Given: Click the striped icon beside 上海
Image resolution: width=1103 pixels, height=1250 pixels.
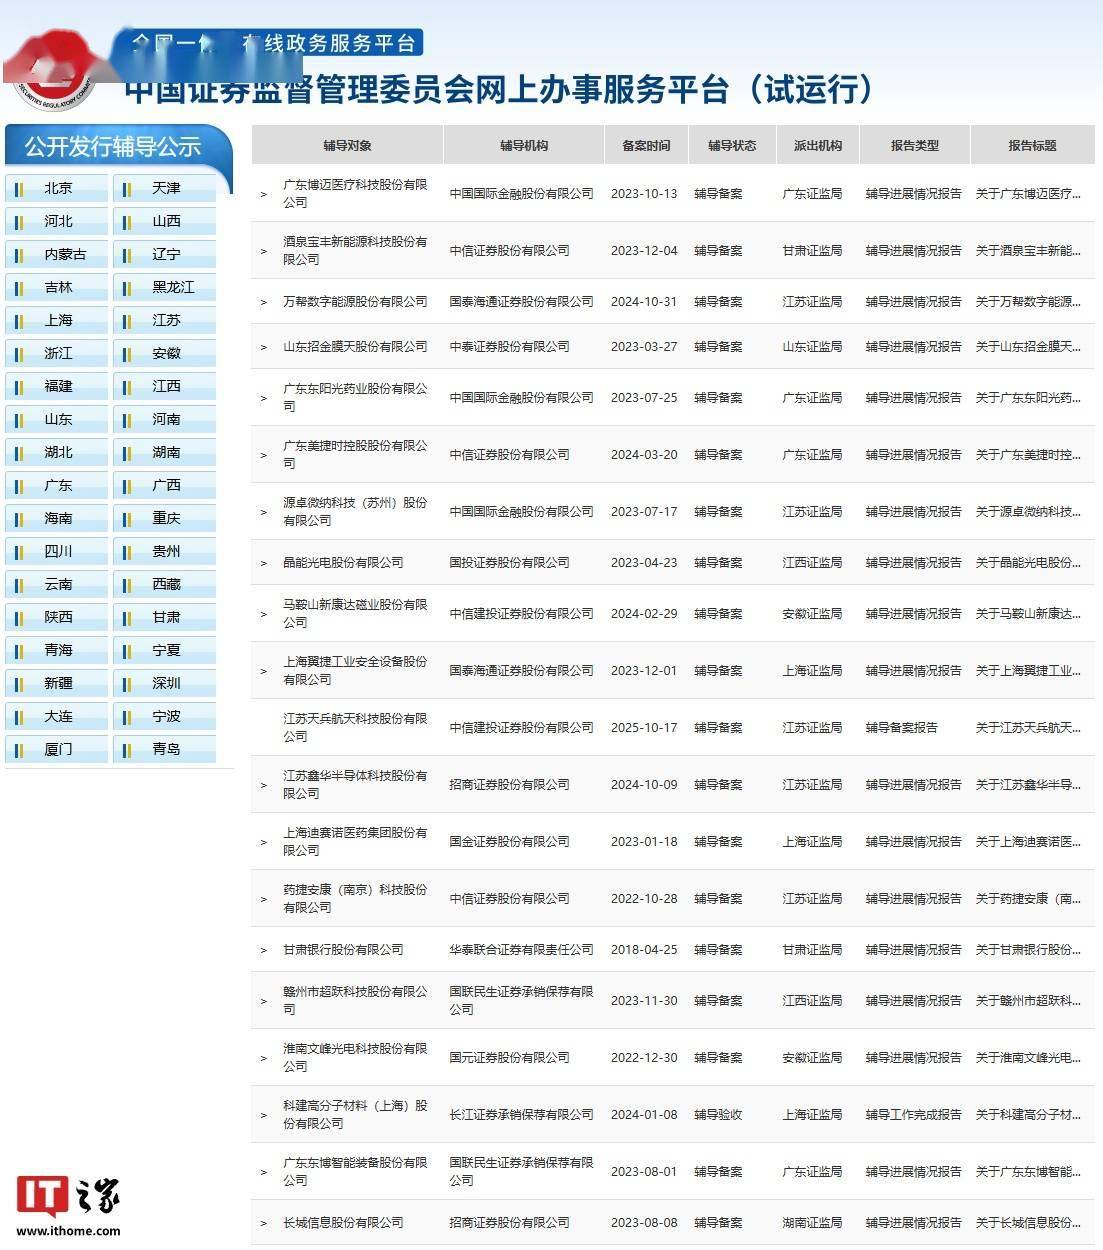Looking at the screenshot, I should [x=19, y=321].
